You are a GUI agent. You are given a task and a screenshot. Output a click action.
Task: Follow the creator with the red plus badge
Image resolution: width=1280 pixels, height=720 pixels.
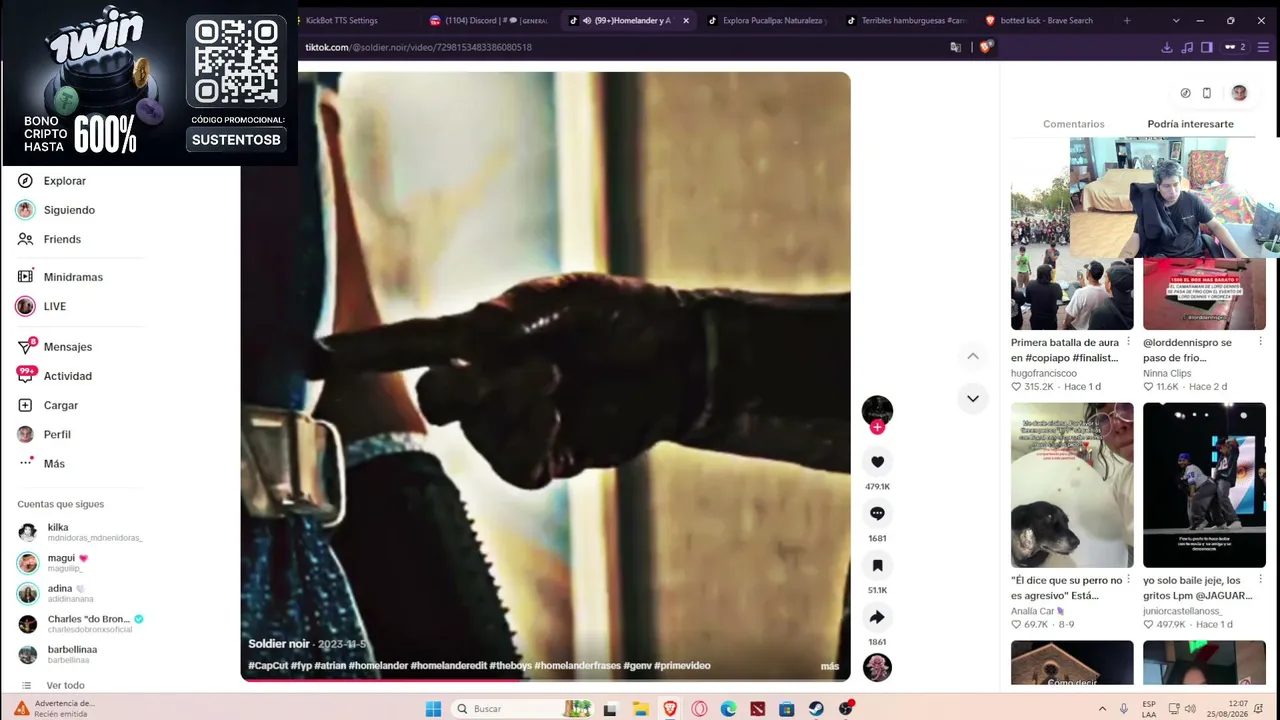pos(877,427)
